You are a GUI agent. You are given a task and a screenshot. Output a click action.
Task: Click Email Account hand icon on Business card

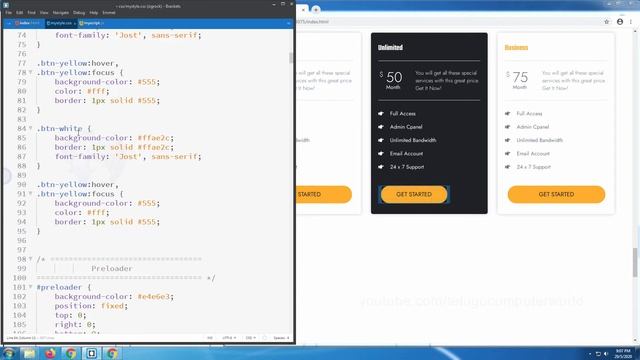pos(507,153)
